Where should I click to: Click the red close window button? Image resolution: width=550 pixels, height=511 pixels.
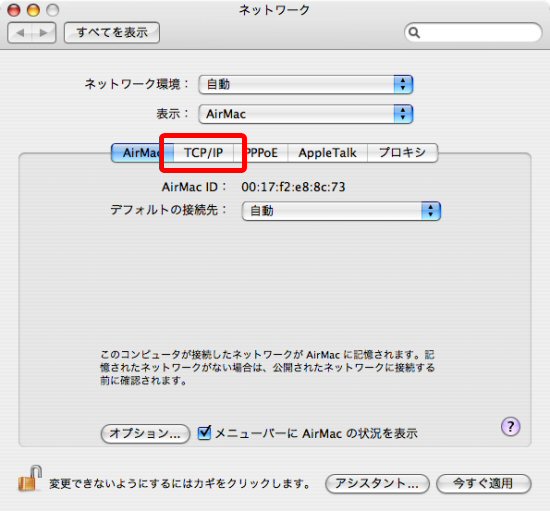[x=14, y=10]
